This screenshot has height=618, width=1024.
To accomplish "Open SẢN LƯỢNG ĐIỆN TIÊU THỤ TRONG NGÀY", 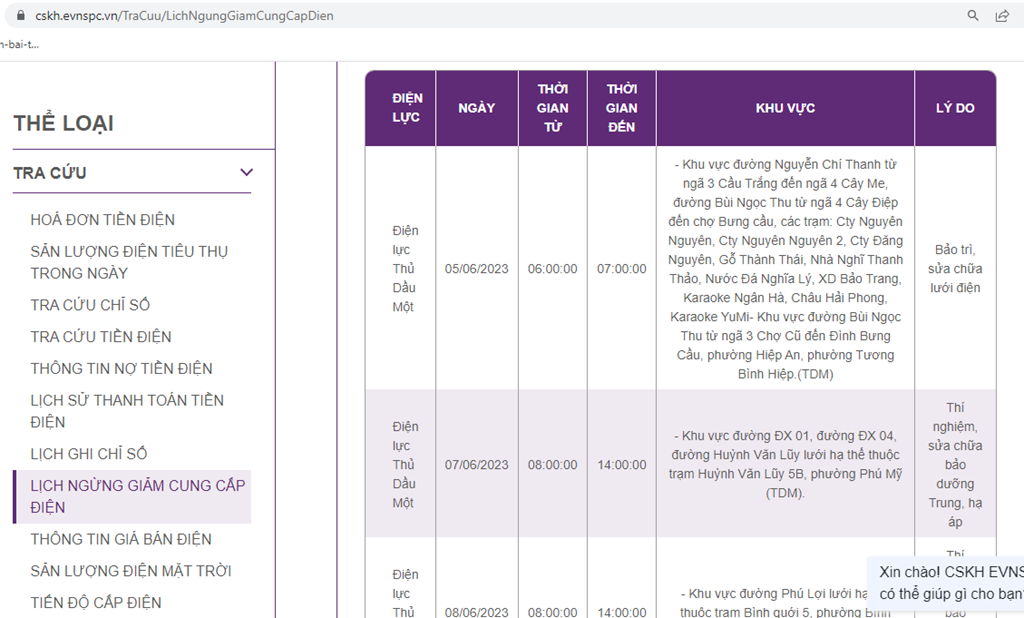I will 129,262.
